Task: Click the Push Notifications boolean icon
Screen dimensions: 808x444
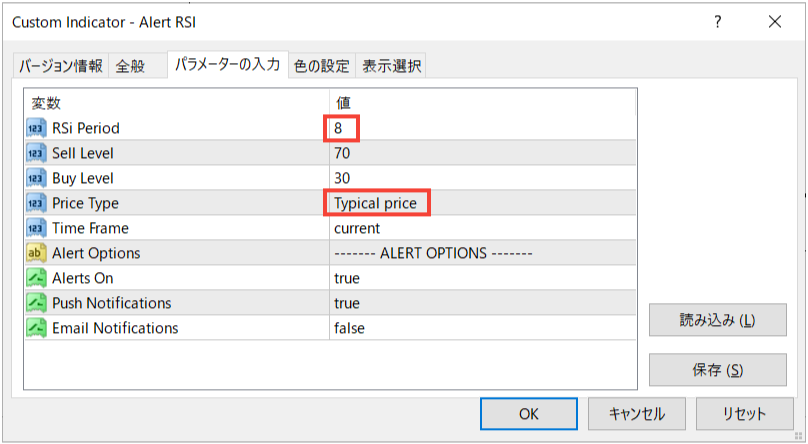Action: (x=36, y=303)
